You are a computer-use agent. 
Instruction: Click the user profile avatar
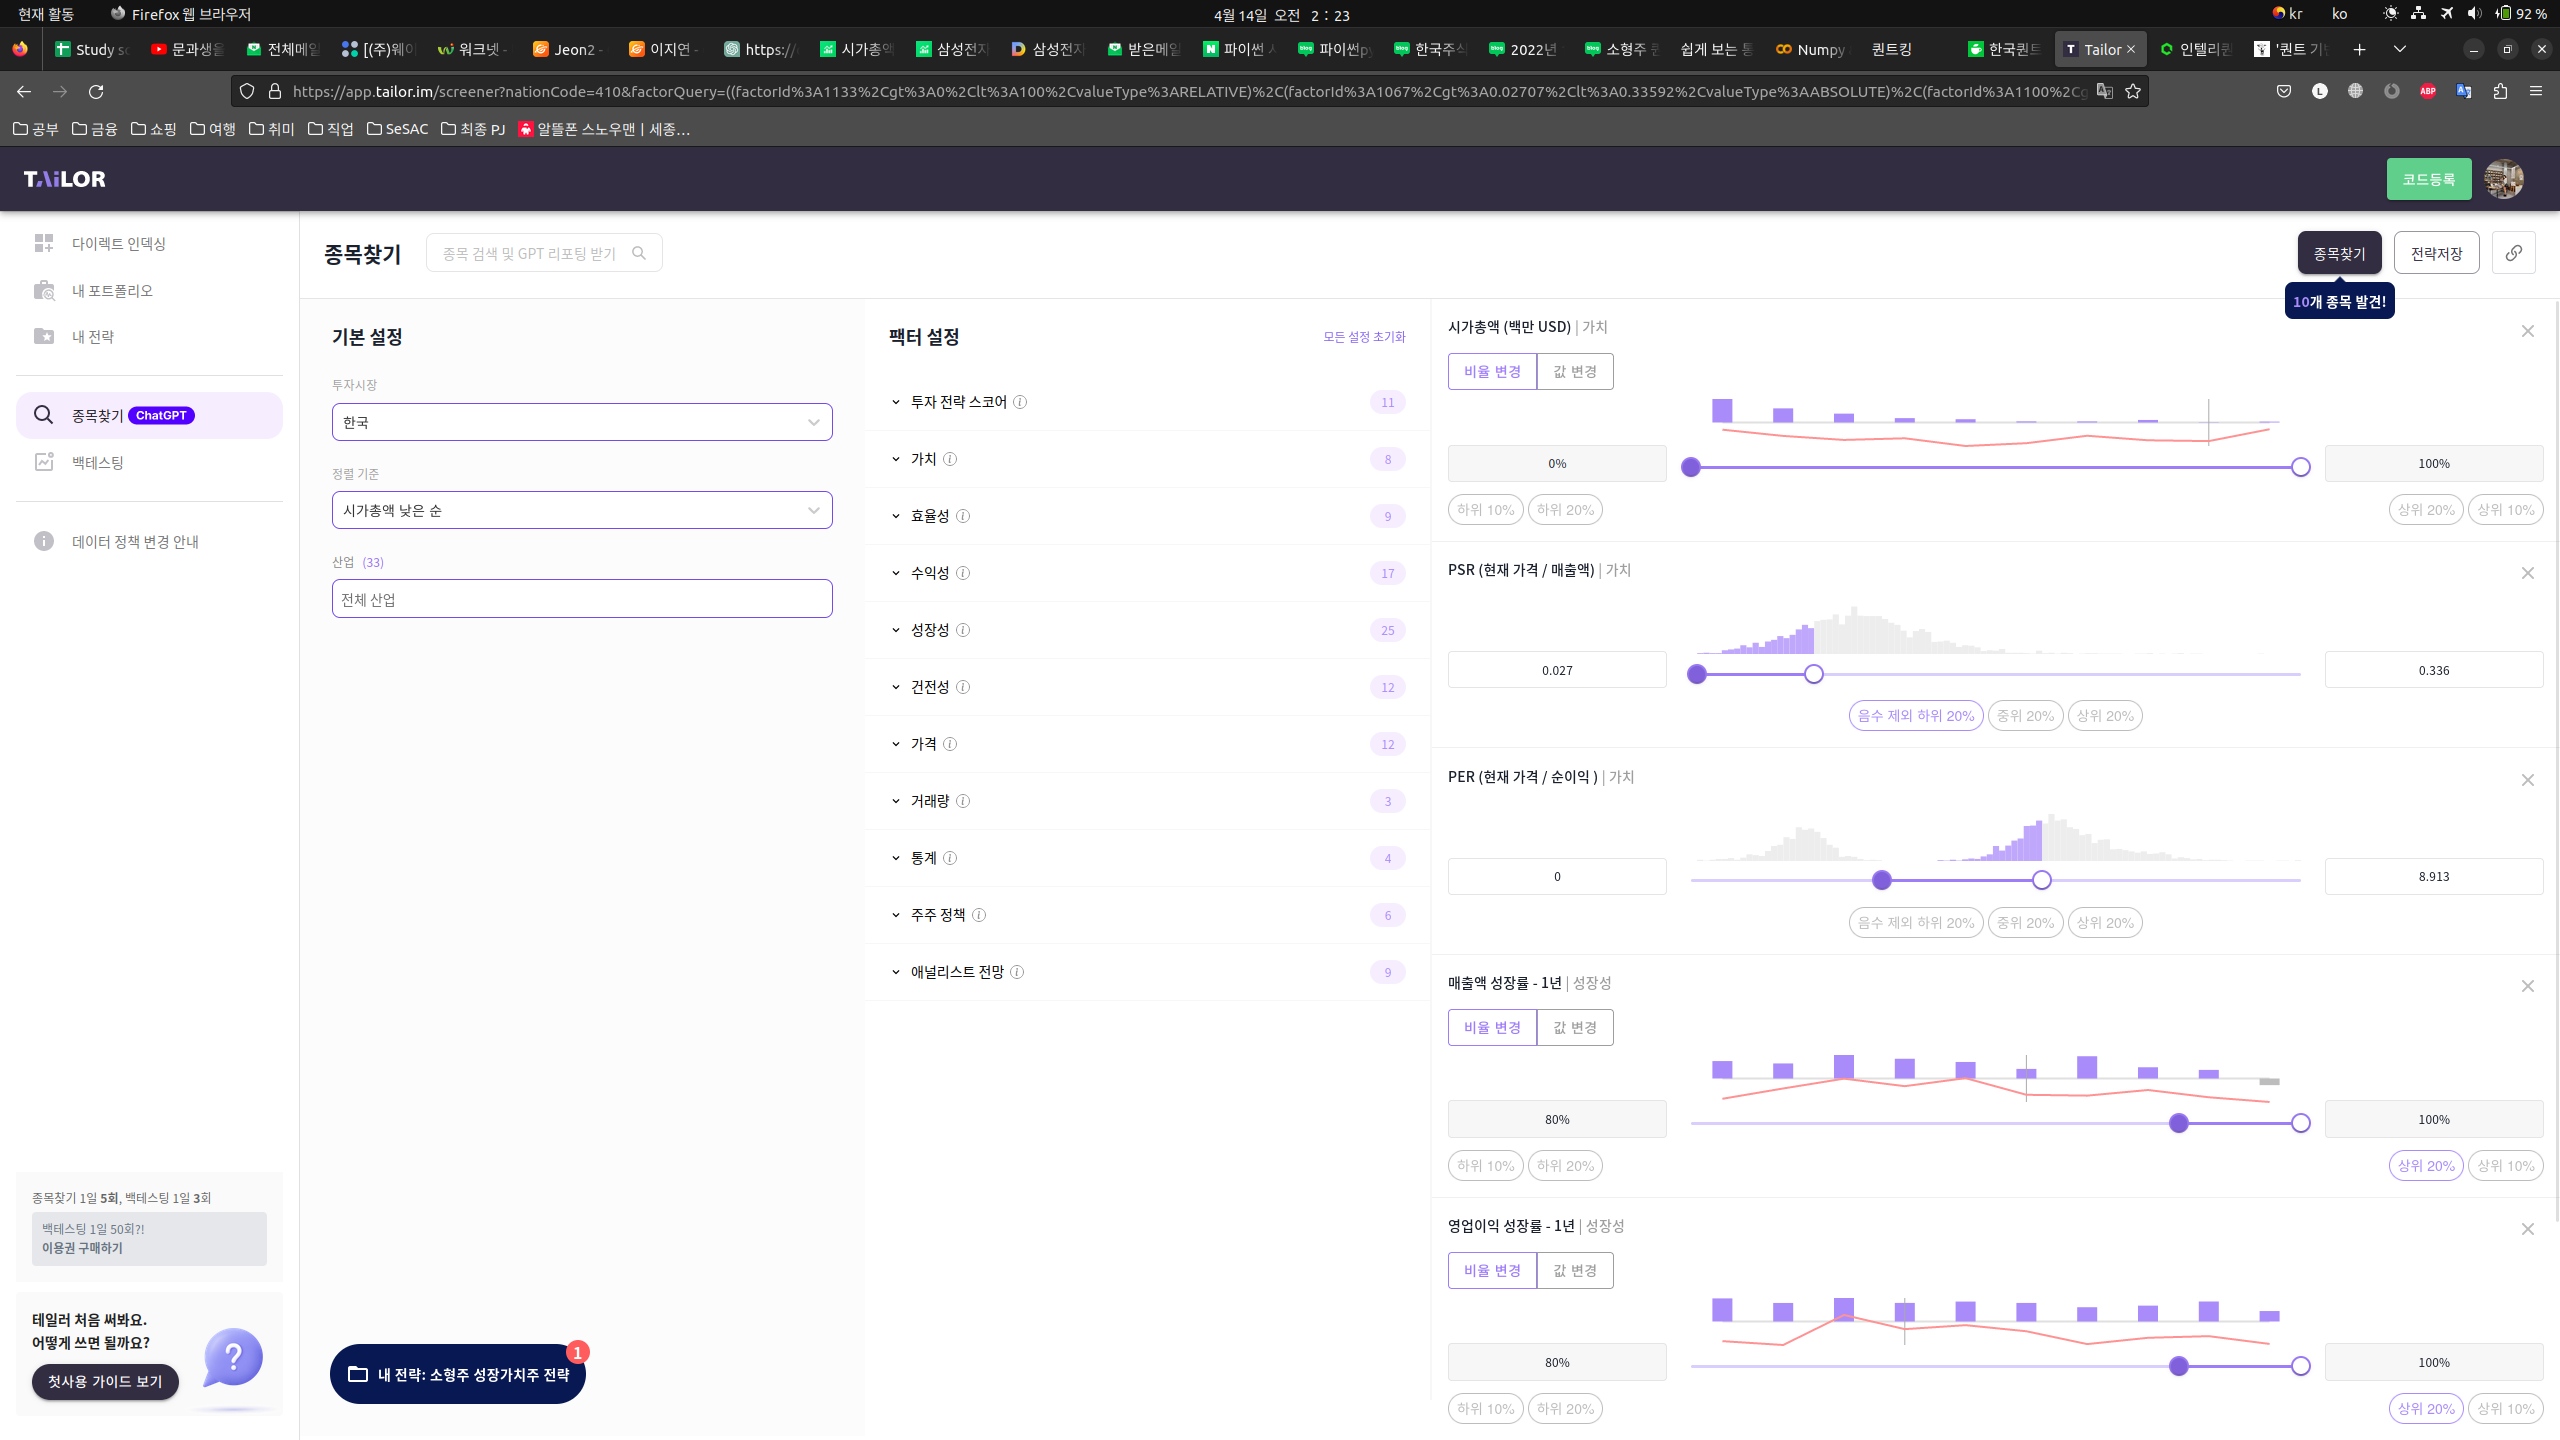[2503, 179]
